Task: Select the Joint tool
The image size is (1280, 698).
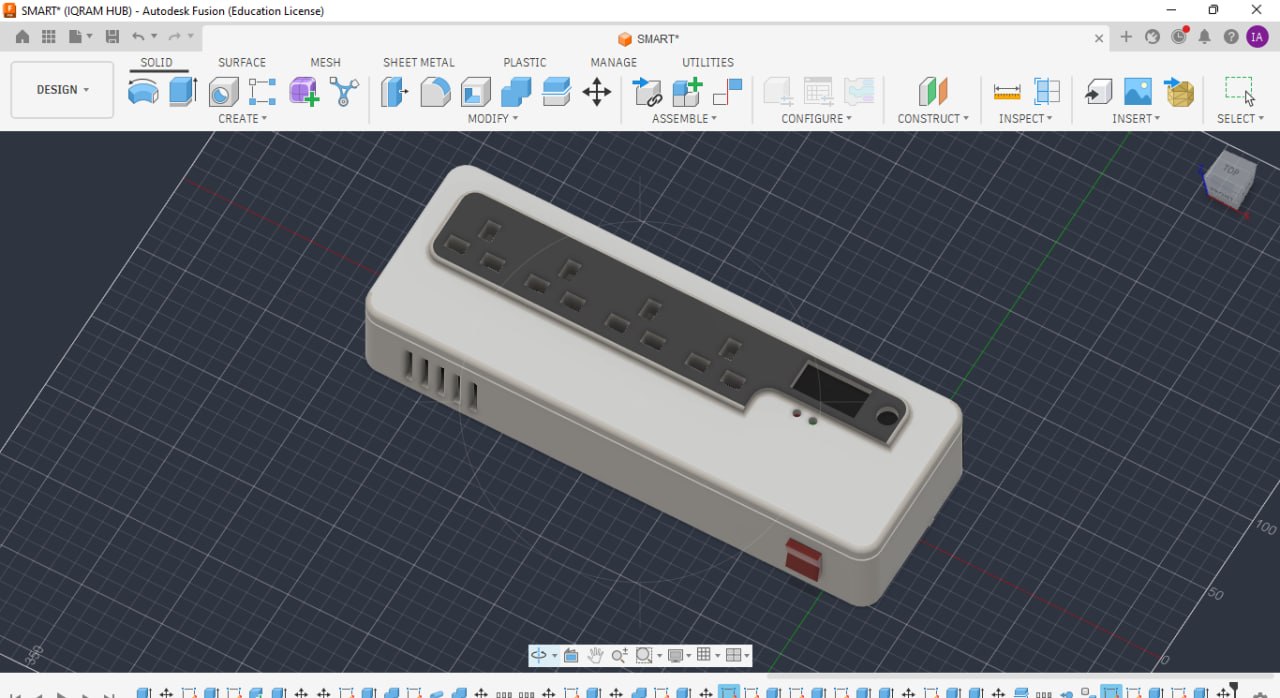Action: click(728, 92)
